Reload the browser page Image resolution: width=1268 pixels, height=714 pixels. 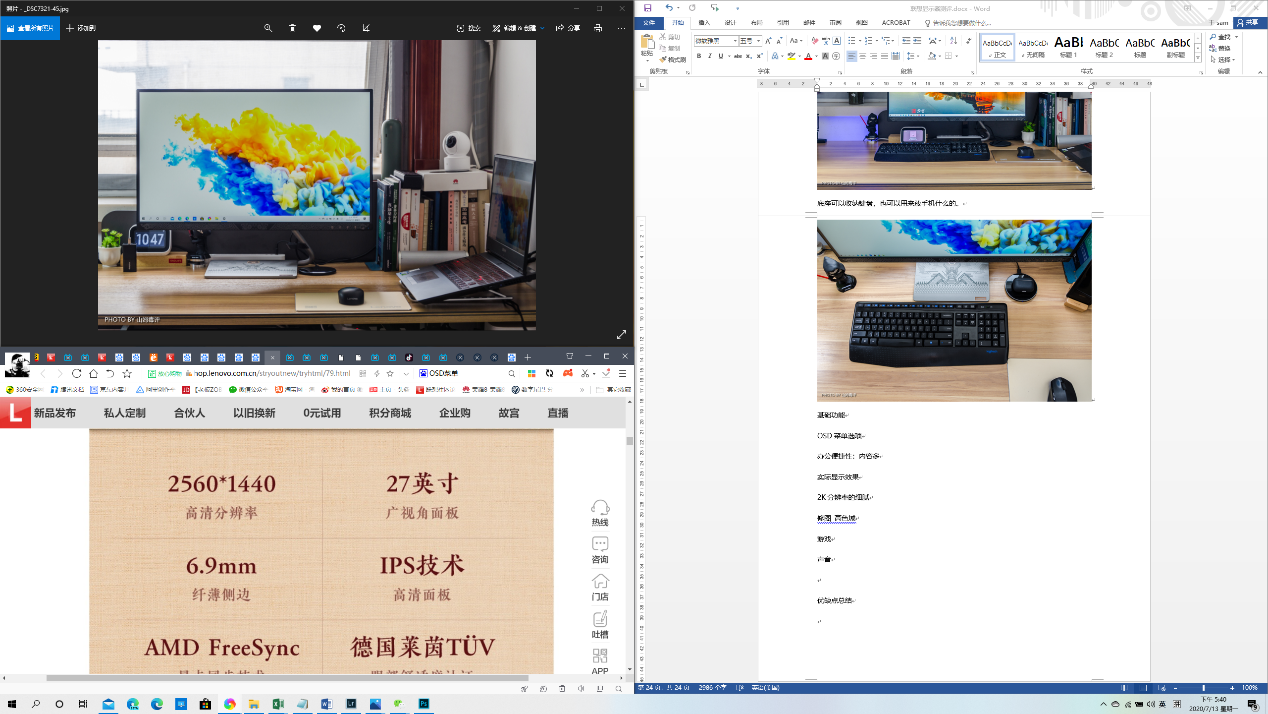[77, 373]
